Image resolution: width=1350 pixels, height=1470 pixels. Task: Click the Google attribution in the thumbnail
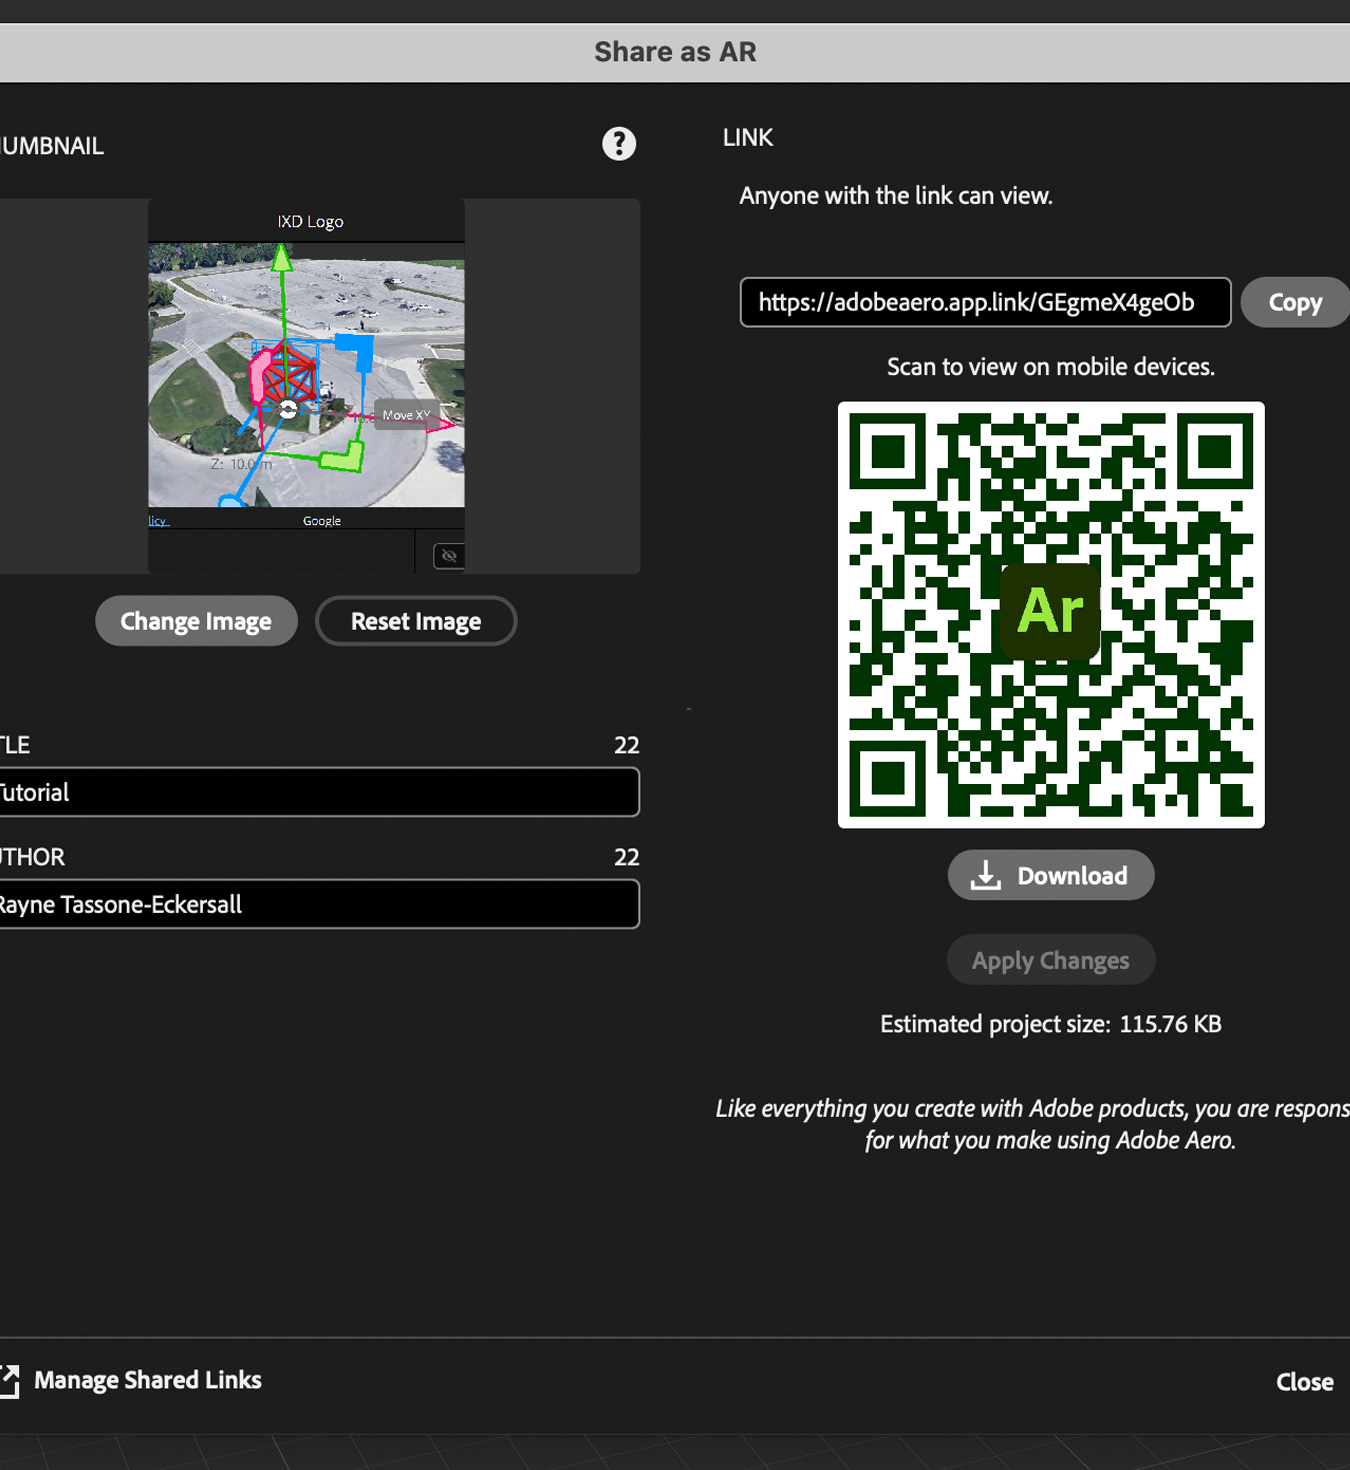[x=322, y=520]
